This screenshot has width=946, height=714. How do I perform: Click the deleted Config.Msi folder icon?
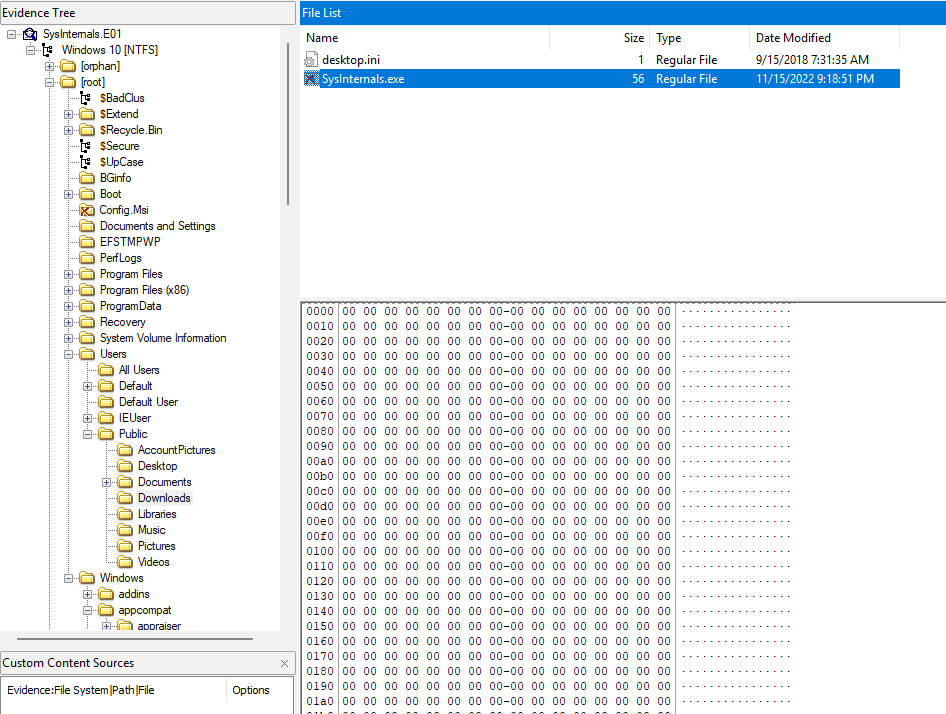coord(86,210)
